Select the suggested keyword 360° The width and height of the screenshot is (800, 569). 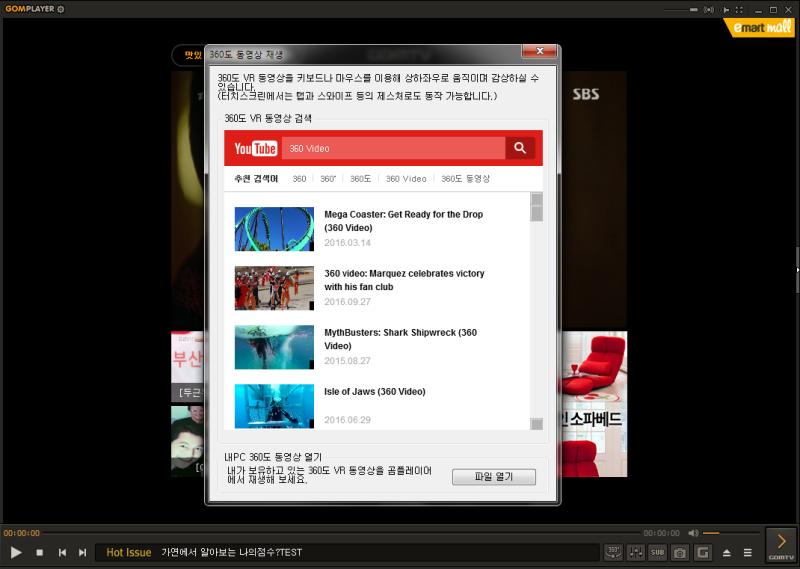(328, 179)
